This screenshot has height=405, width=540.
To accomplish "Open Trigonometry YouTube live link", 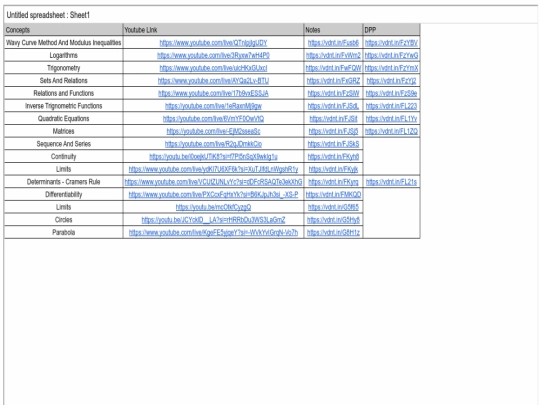I will [x=213, y=68].
